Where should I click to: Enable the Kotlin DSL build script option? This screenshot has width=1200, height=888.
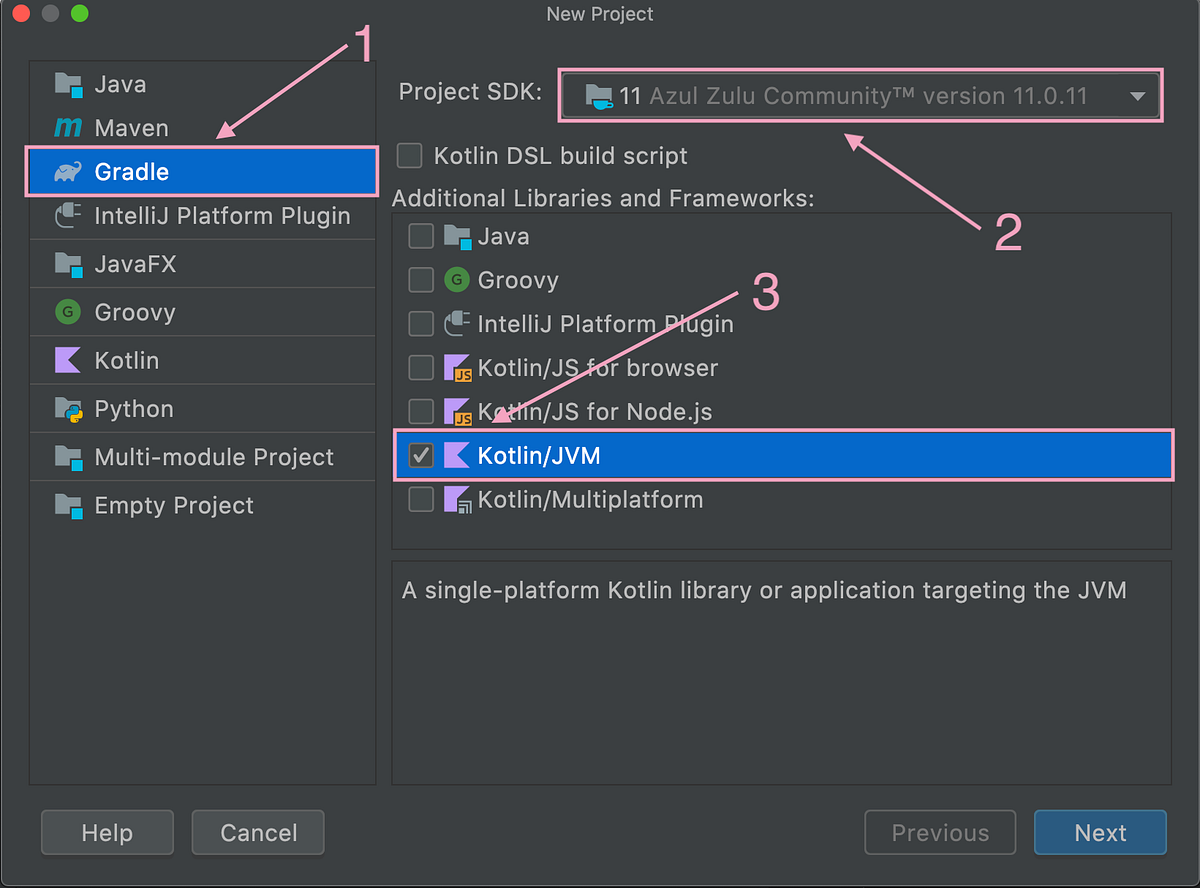coord(409,156)
